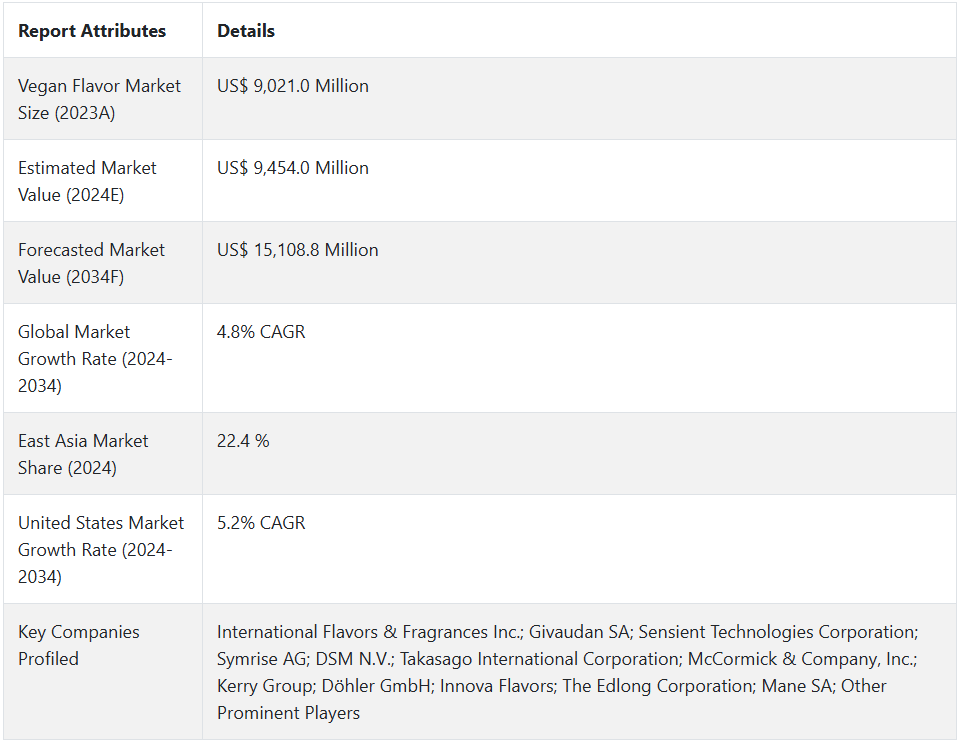Select the 'United States Market Growth Rate' cell

tap(101, 549)
